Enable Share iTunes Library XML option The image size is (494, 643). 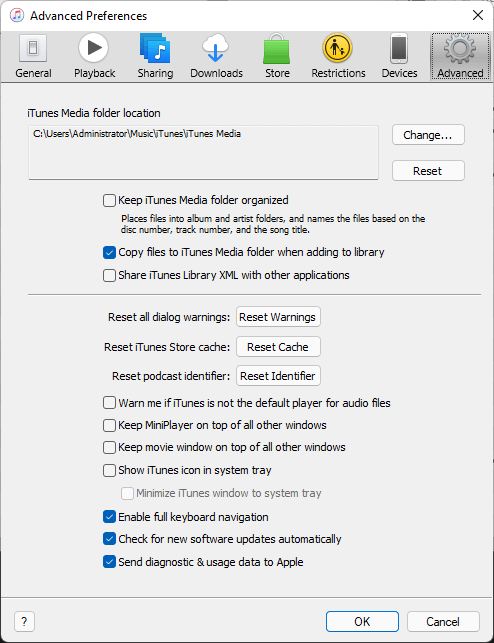tap(109, 275)
